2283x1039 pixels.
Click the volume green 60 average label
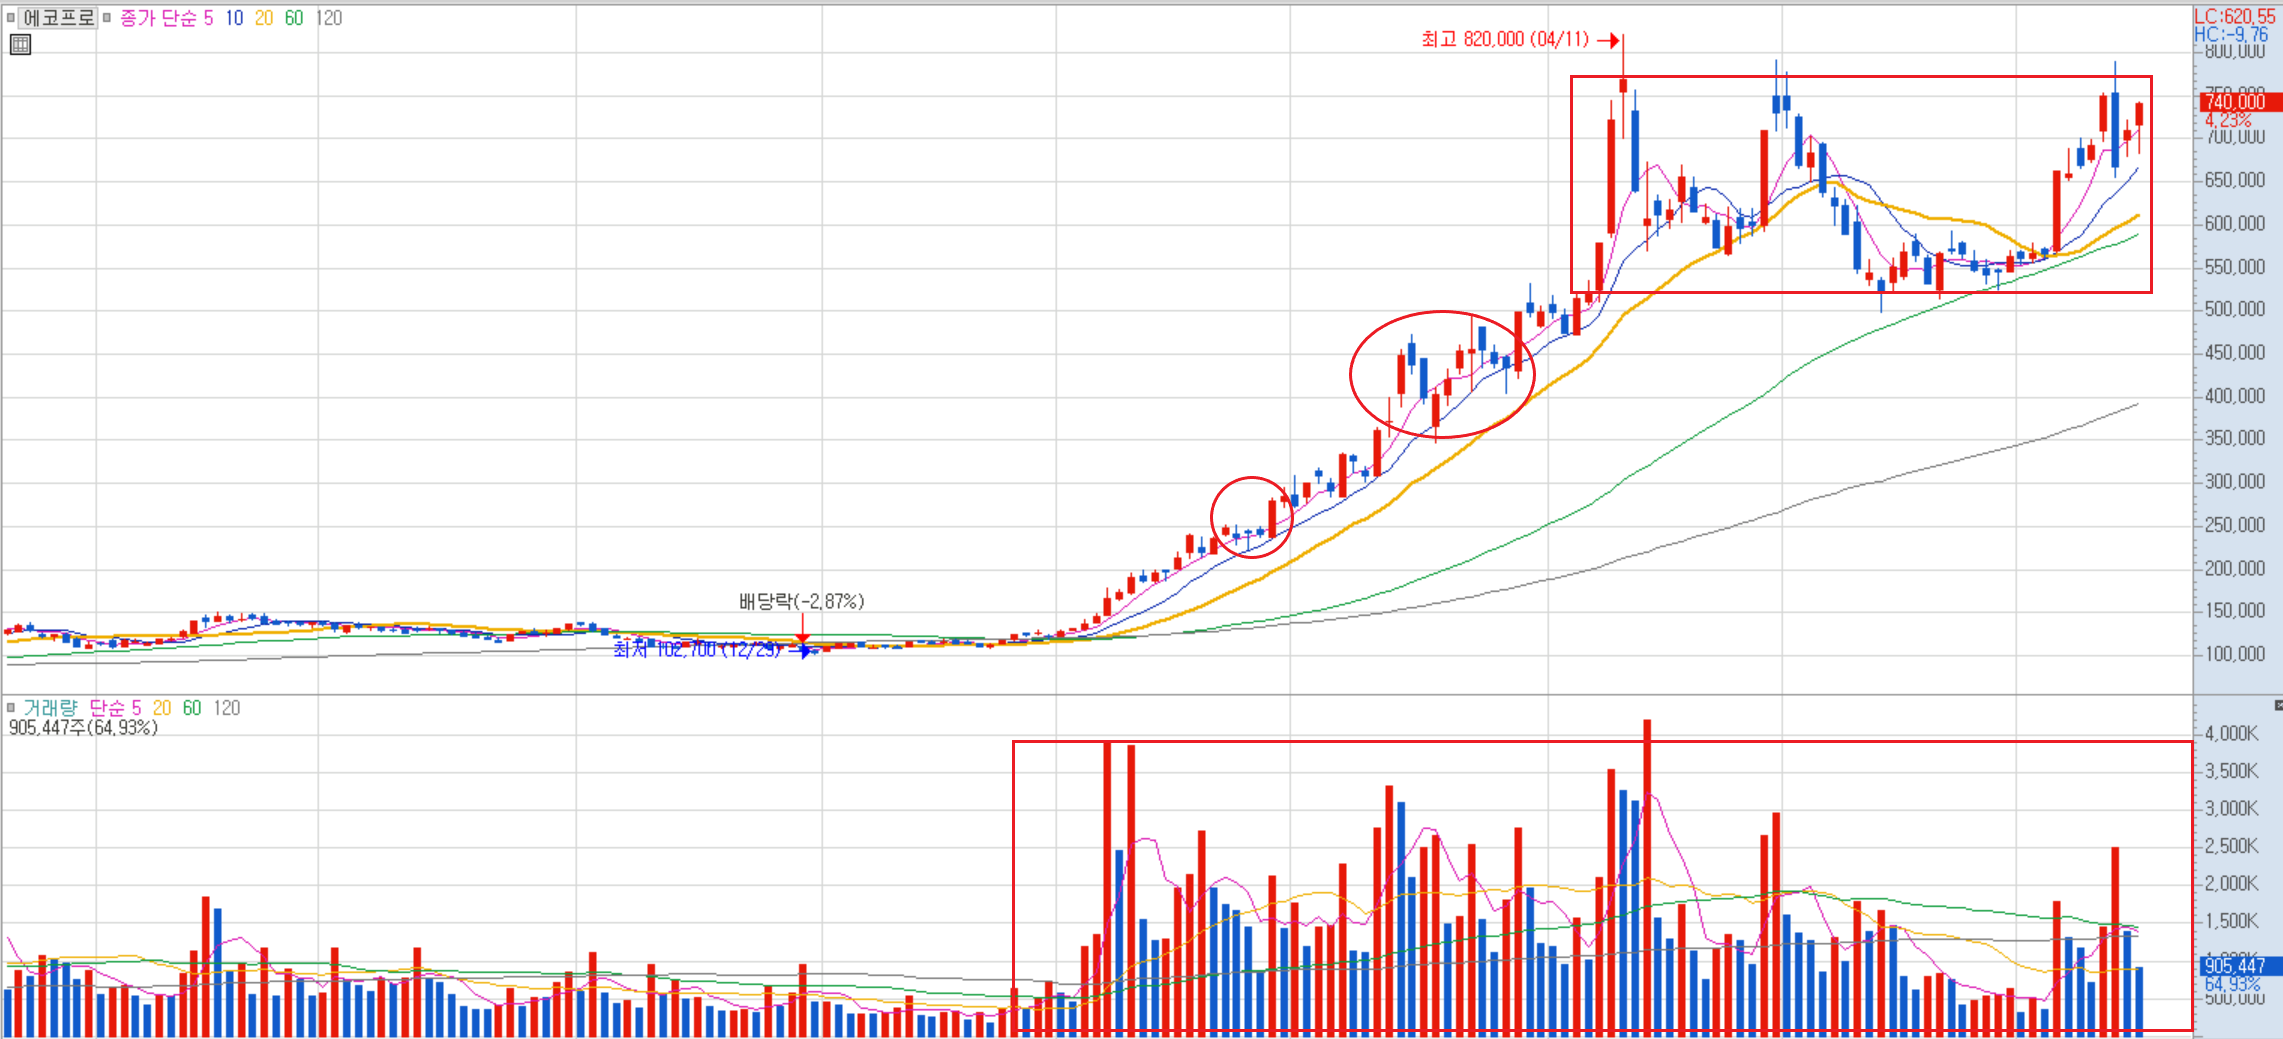192,708
